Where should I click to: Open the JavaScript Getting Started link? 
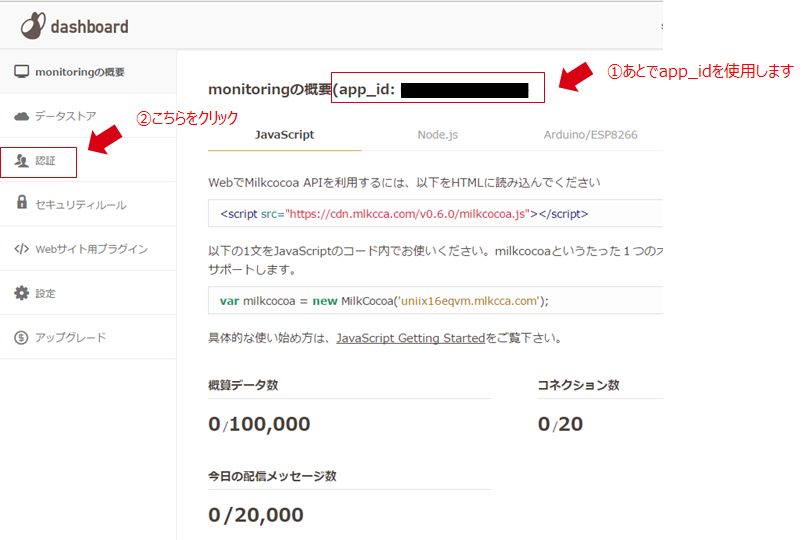tap(410, 338)
